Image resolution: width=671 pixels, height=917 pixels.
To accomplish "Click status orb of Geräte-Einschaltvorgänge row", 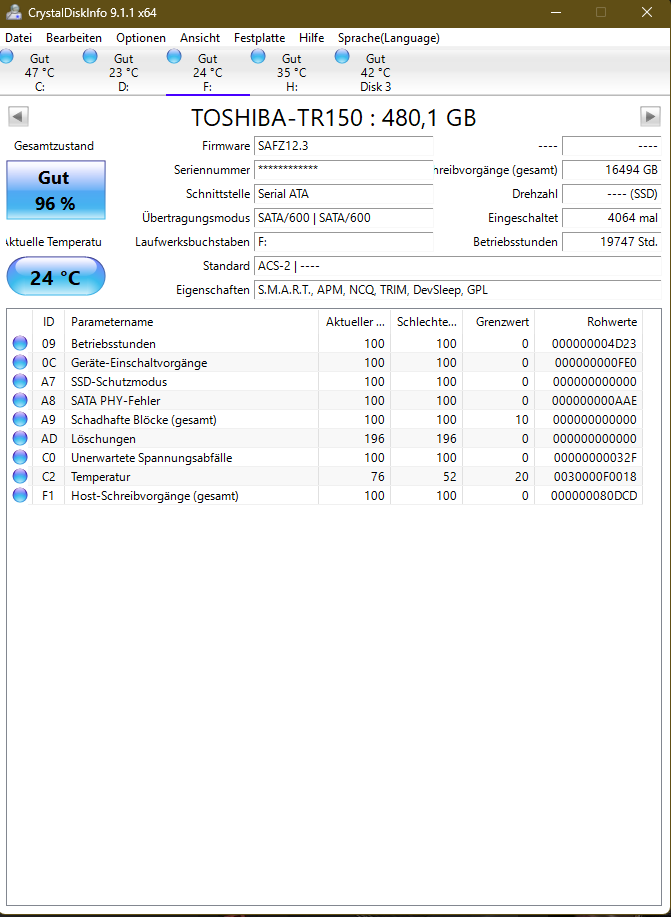I will 20,363.
